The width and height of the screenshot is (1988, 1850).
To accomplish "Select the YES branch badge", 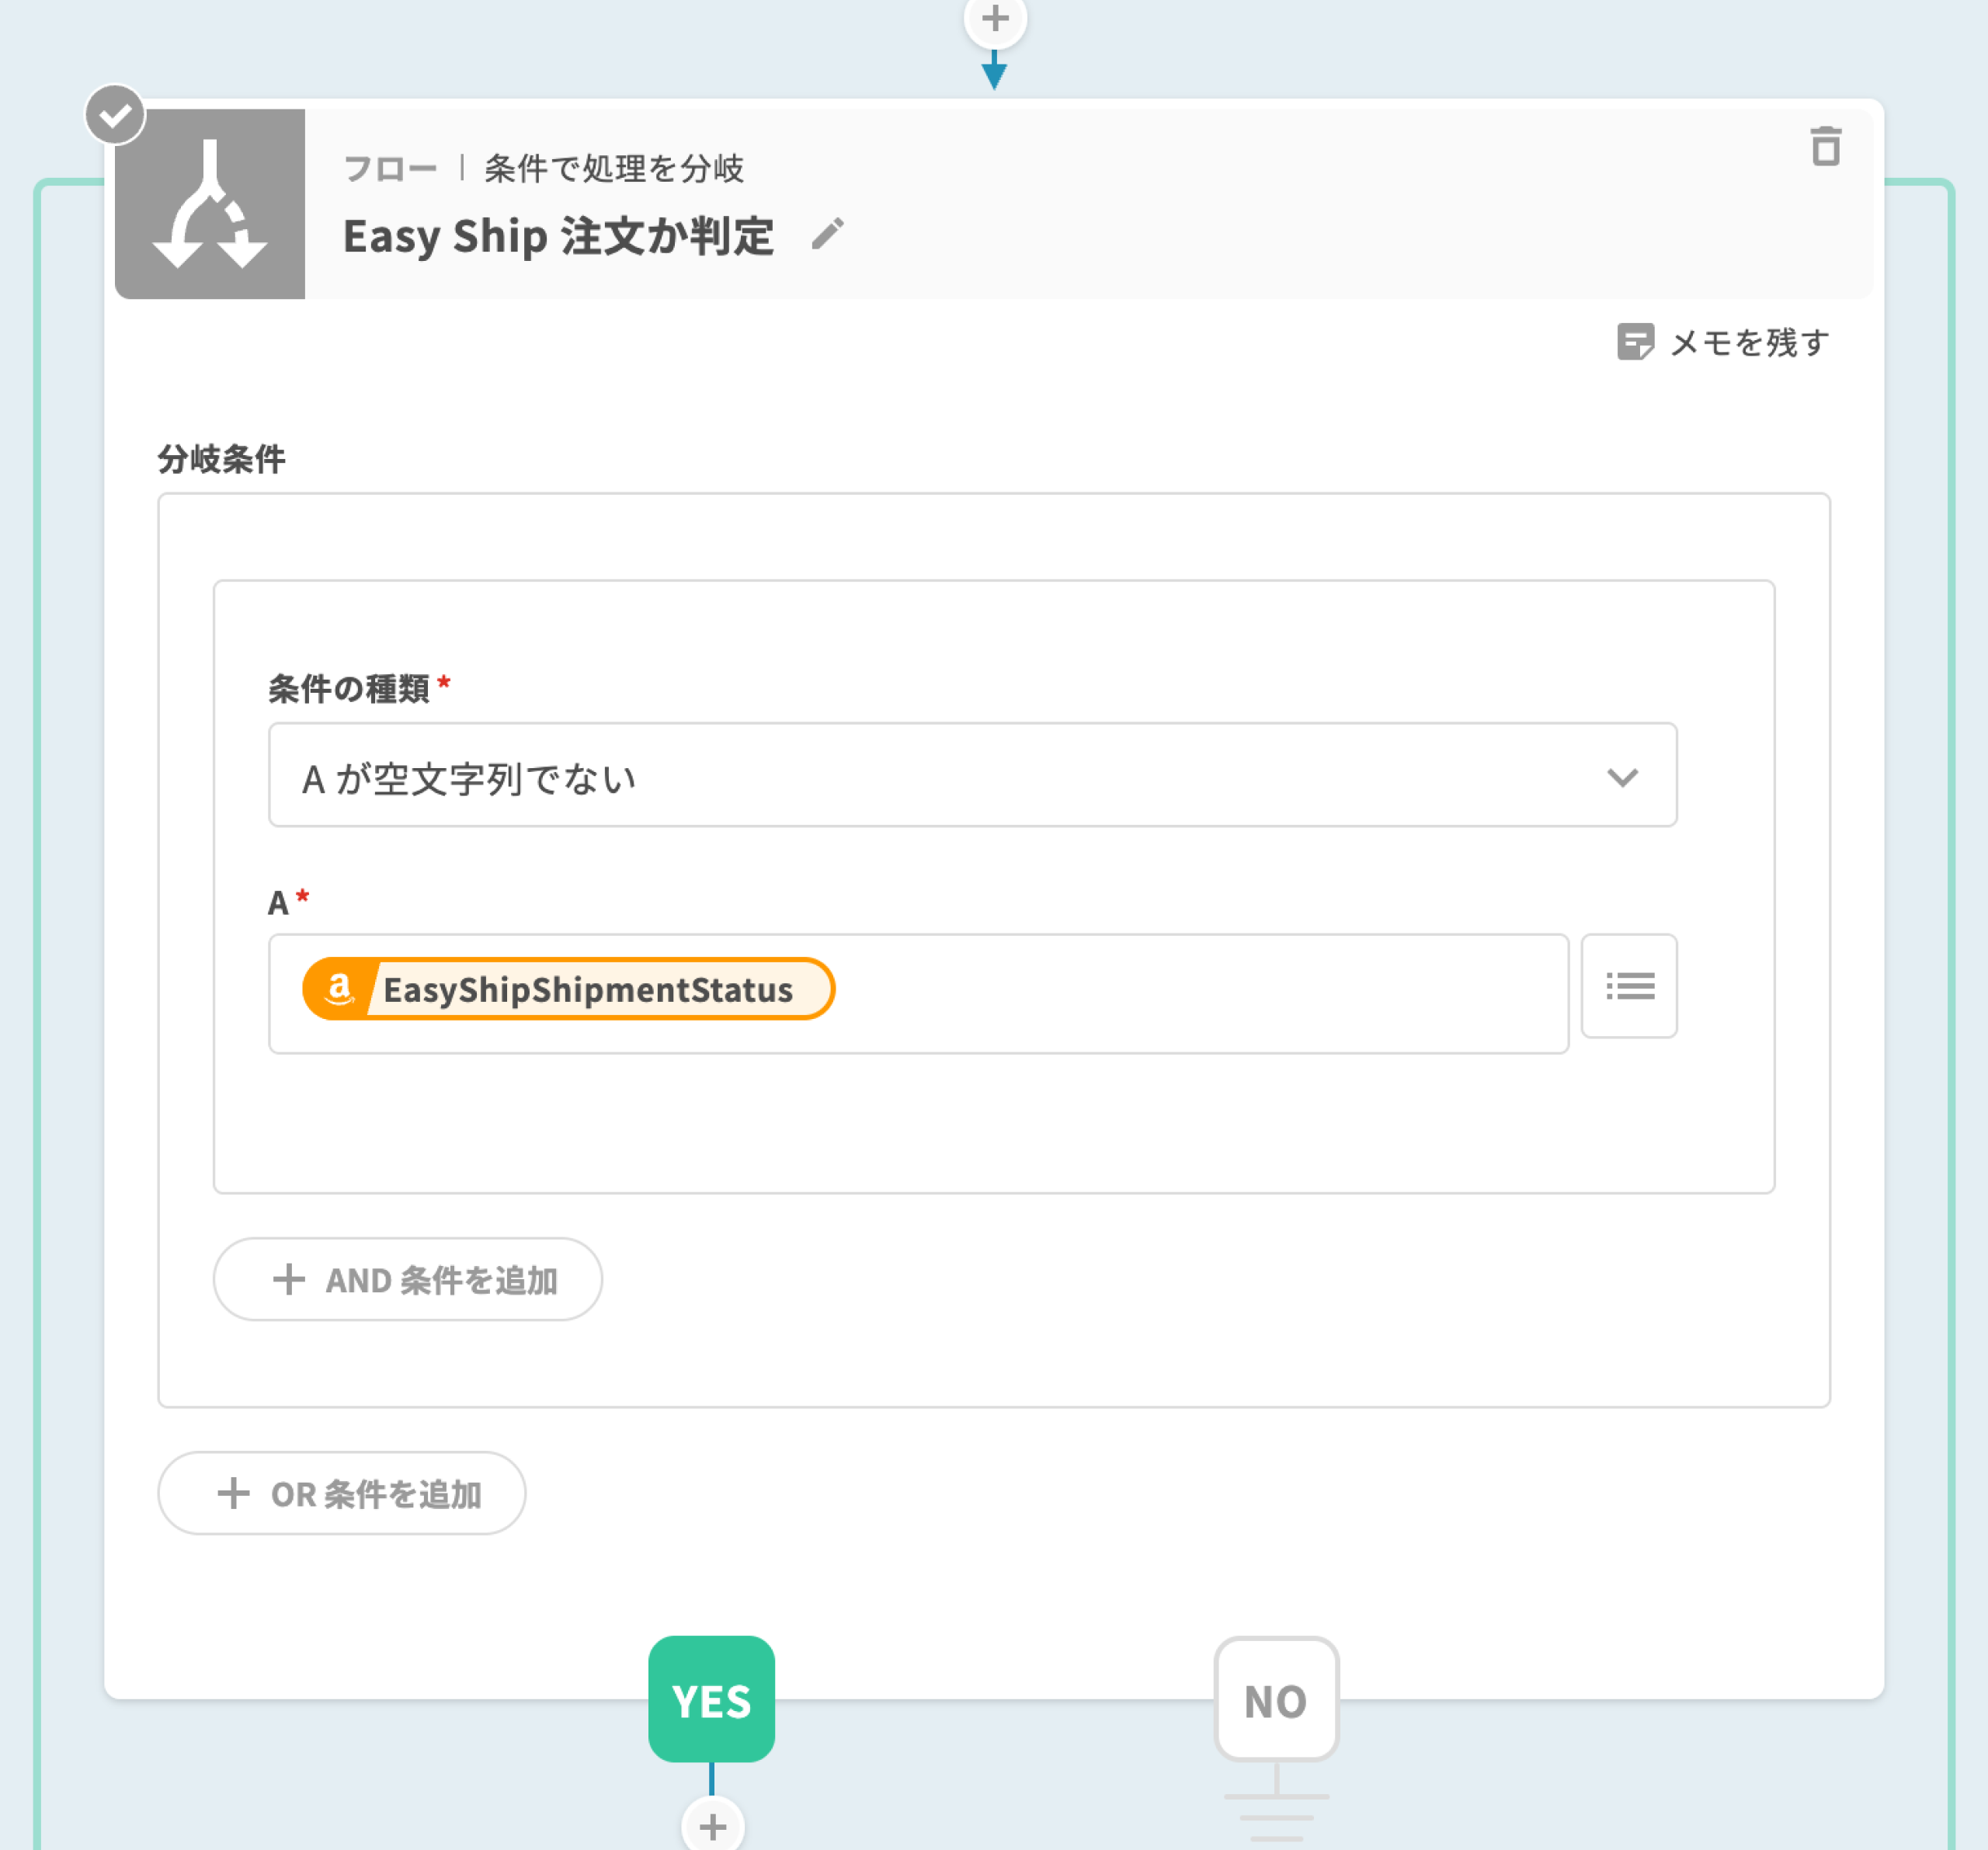I will click(x=711, y=1699).
